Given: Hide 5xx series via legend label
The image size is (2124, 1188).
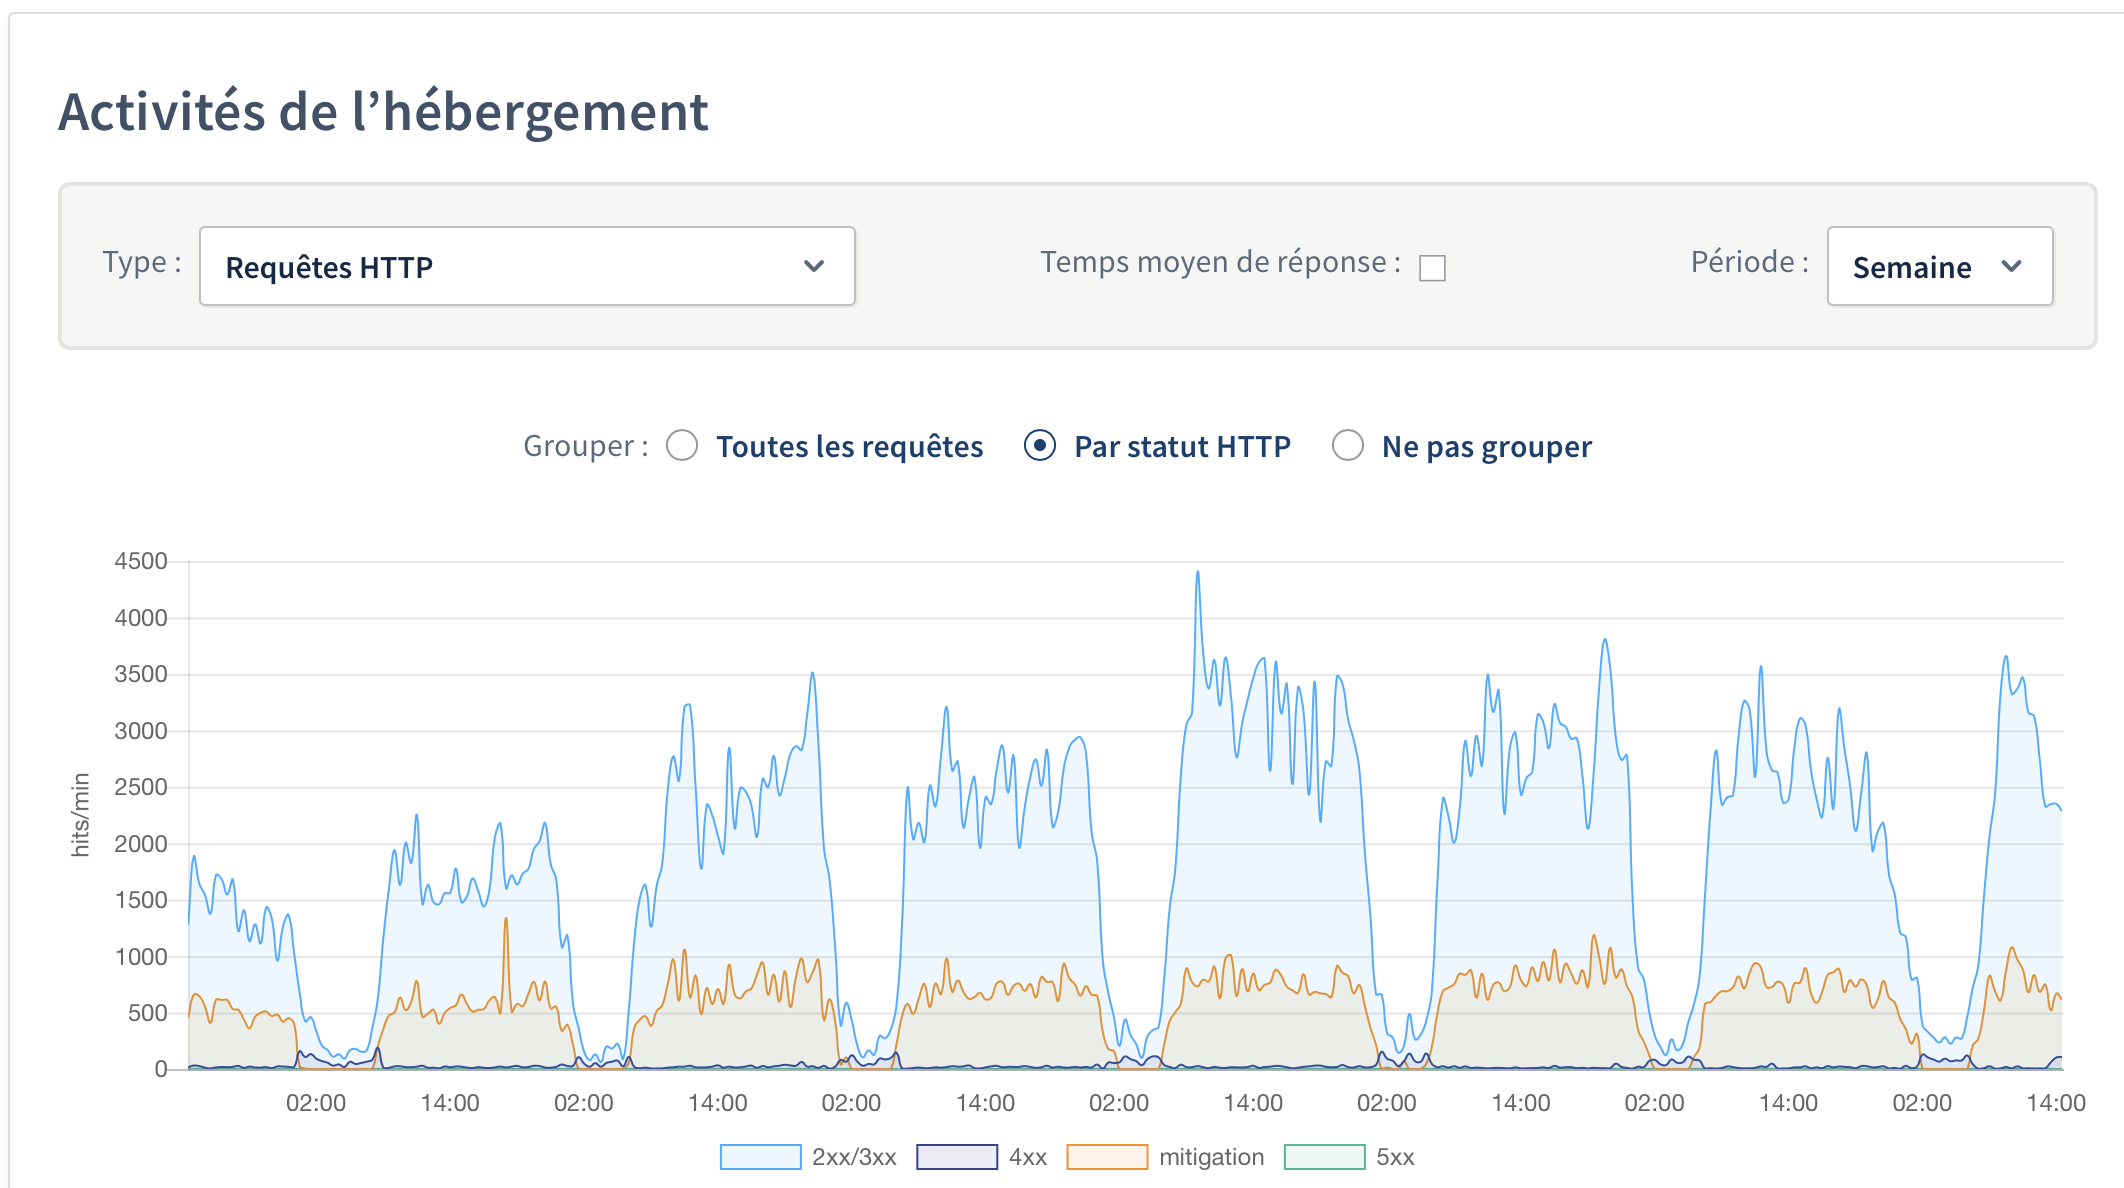Looking at the screenshot, I should [x=1395, y=1157].
